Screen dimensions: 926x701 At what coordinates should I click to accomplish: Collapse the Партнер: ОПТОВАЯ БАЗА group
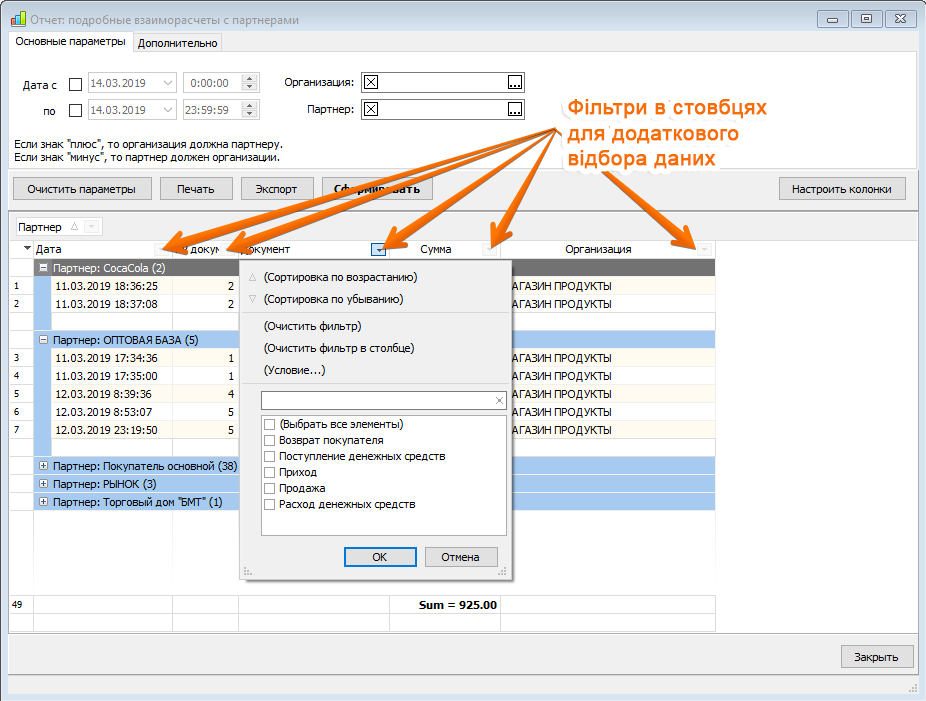point(43,340)
